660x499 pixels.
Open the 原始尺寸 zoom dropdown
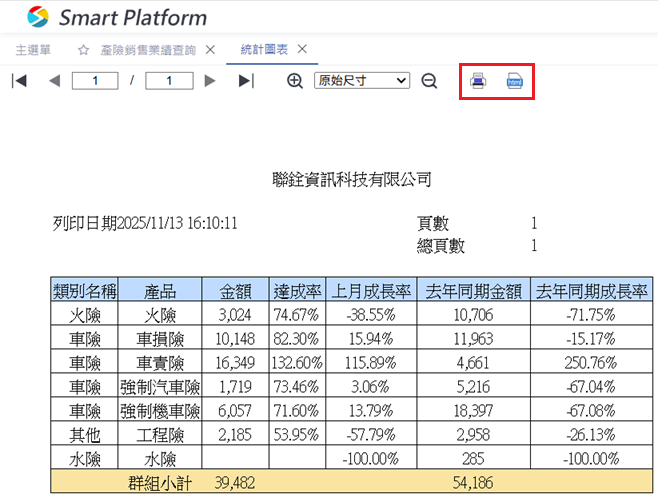click(362, 81)
